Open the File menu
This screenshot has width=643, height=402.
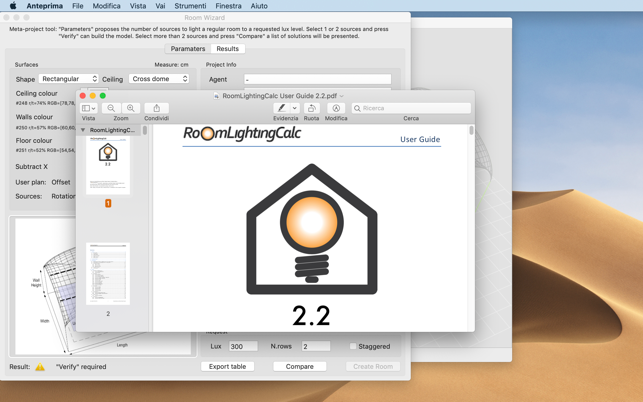78,6
